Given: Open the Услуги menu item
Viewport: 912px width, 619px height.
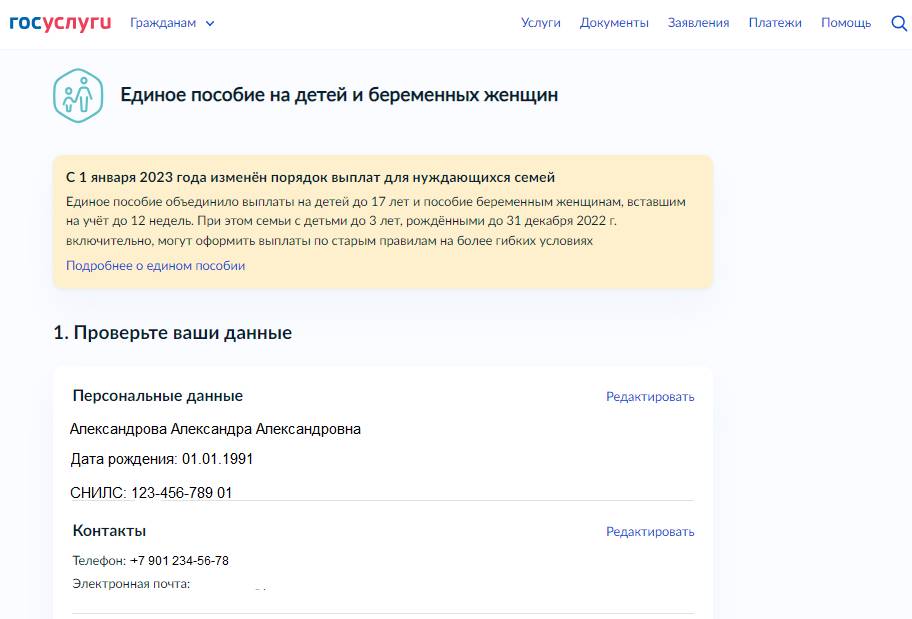Looking at the screenshot, I should (540, 21).
